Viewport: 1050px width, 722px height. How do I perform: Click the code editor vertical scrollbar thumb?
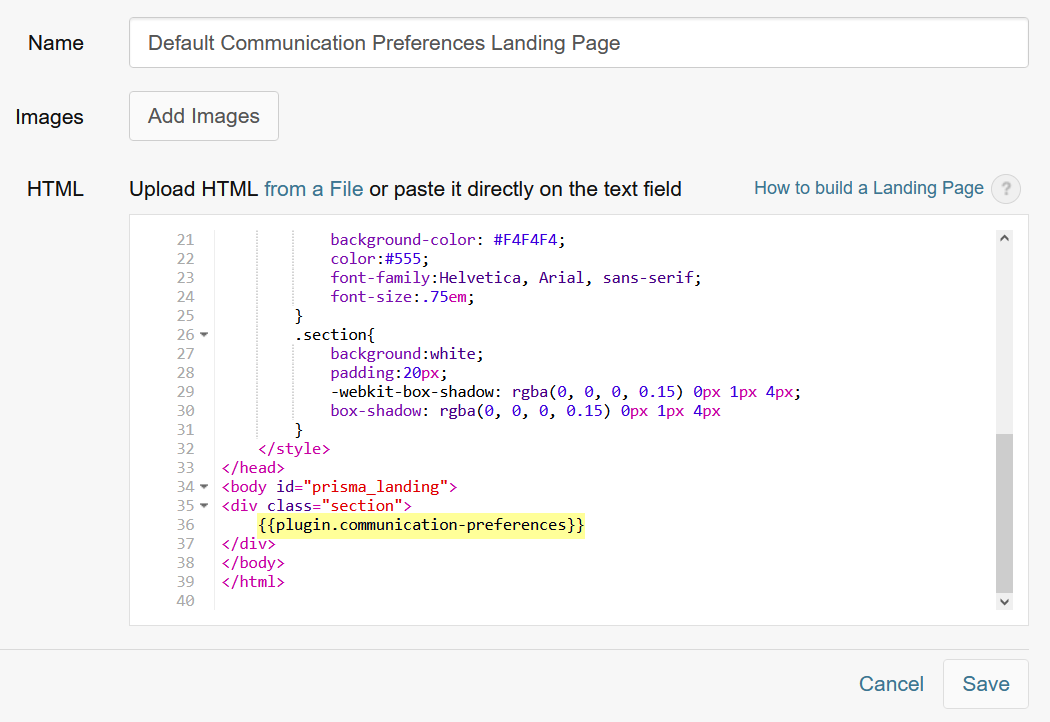pyautogui.click(x=1004, y=514)
